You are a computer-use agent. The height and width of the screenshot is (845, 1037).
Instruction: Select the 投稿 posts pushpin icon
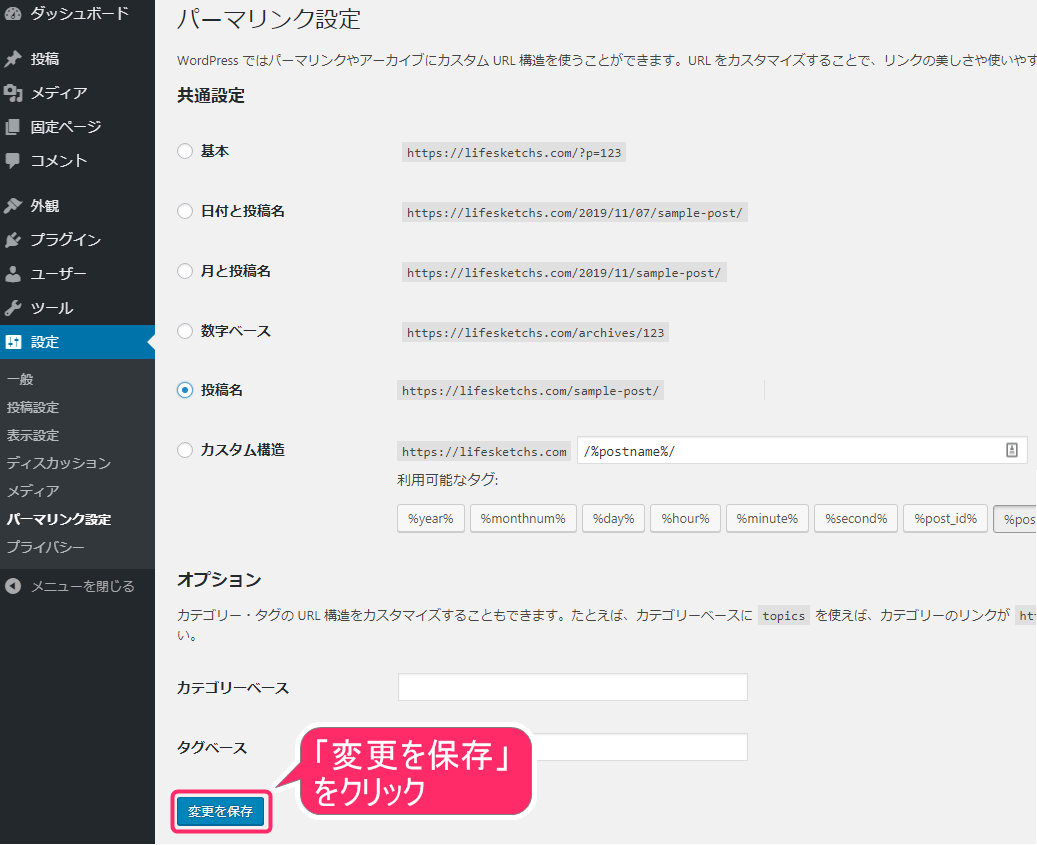13,58
